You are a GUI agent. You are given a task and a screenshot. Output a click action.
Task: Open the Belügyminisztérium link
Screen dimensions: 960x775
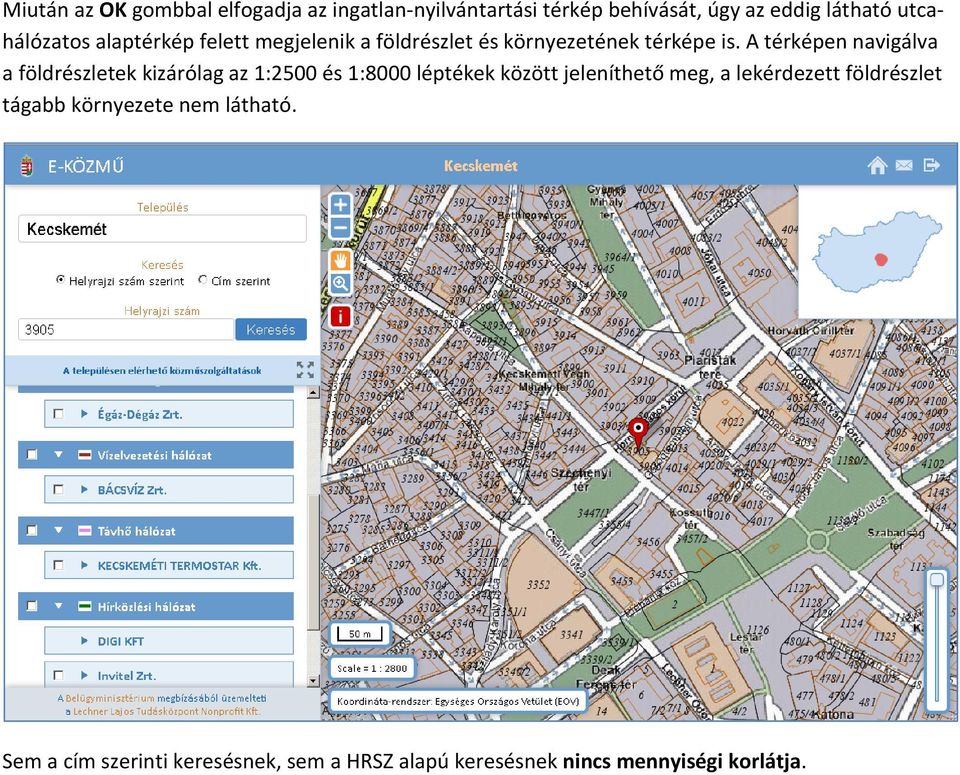pos(110,698)
